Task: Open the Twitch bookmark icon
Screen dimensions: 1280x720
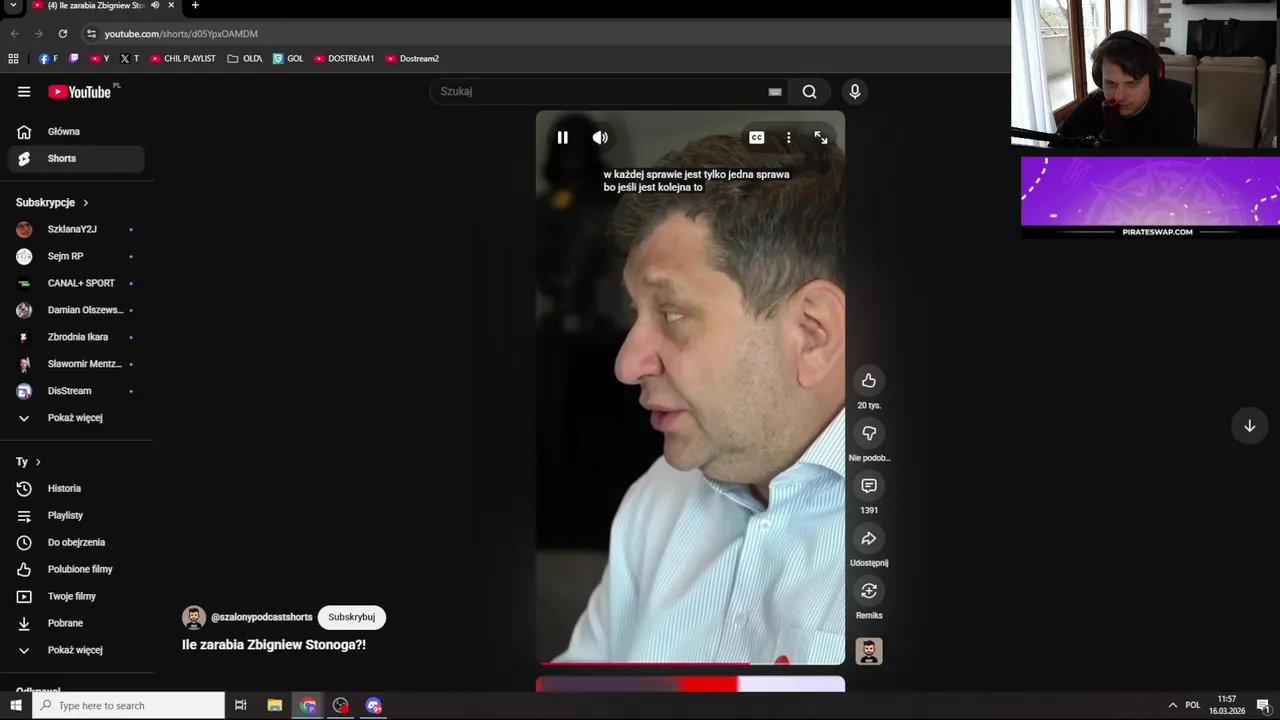Action: (x=73, y=59)
